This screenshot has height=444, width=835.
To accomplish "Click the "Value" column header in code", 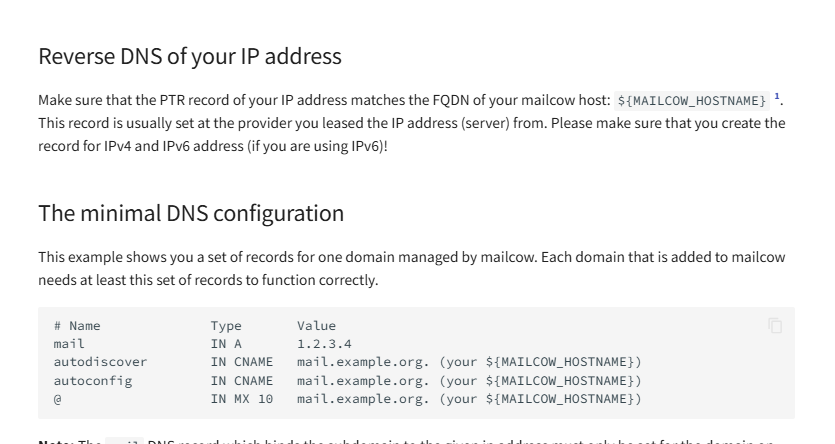I will (316, 326).
